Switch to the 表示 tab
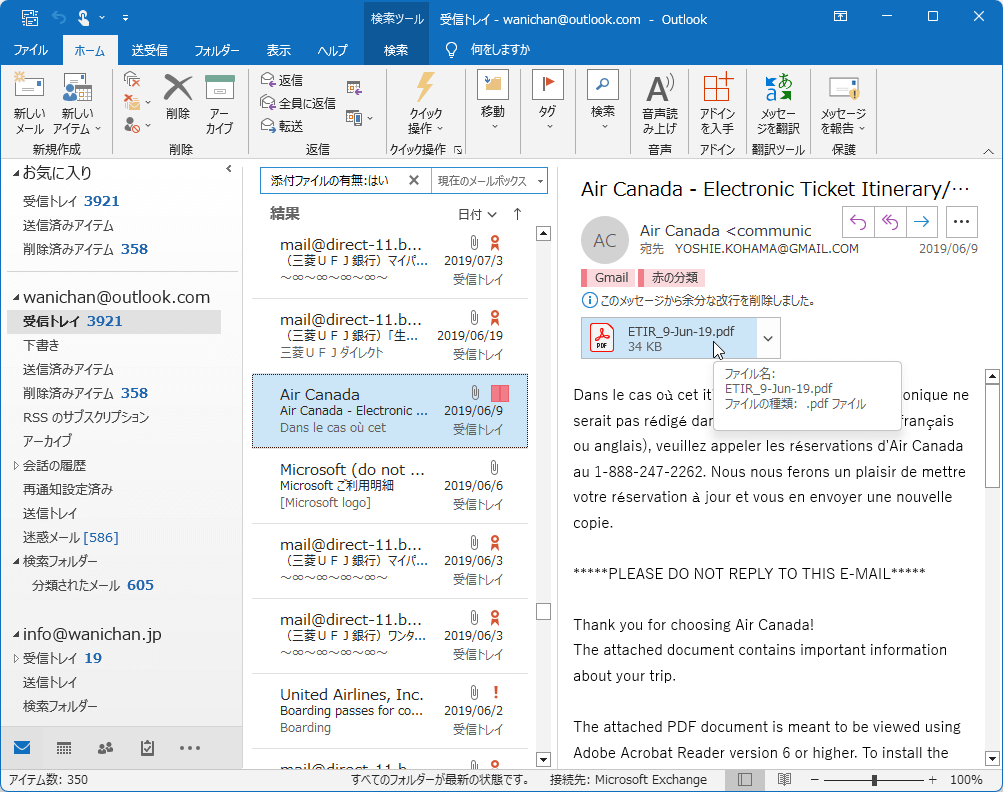The height and width of the screenshot is (792, 1003). tap(278, 50)
